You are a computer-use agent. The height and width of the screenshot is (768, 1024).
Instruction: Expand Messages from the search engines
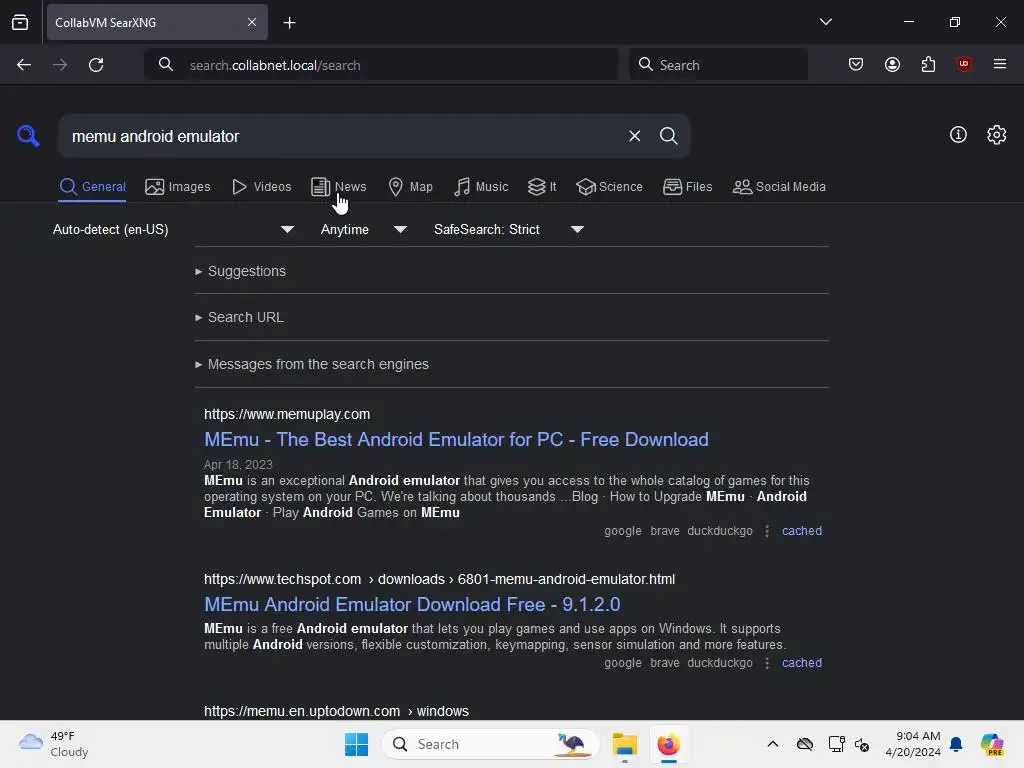tap(312, 364)
